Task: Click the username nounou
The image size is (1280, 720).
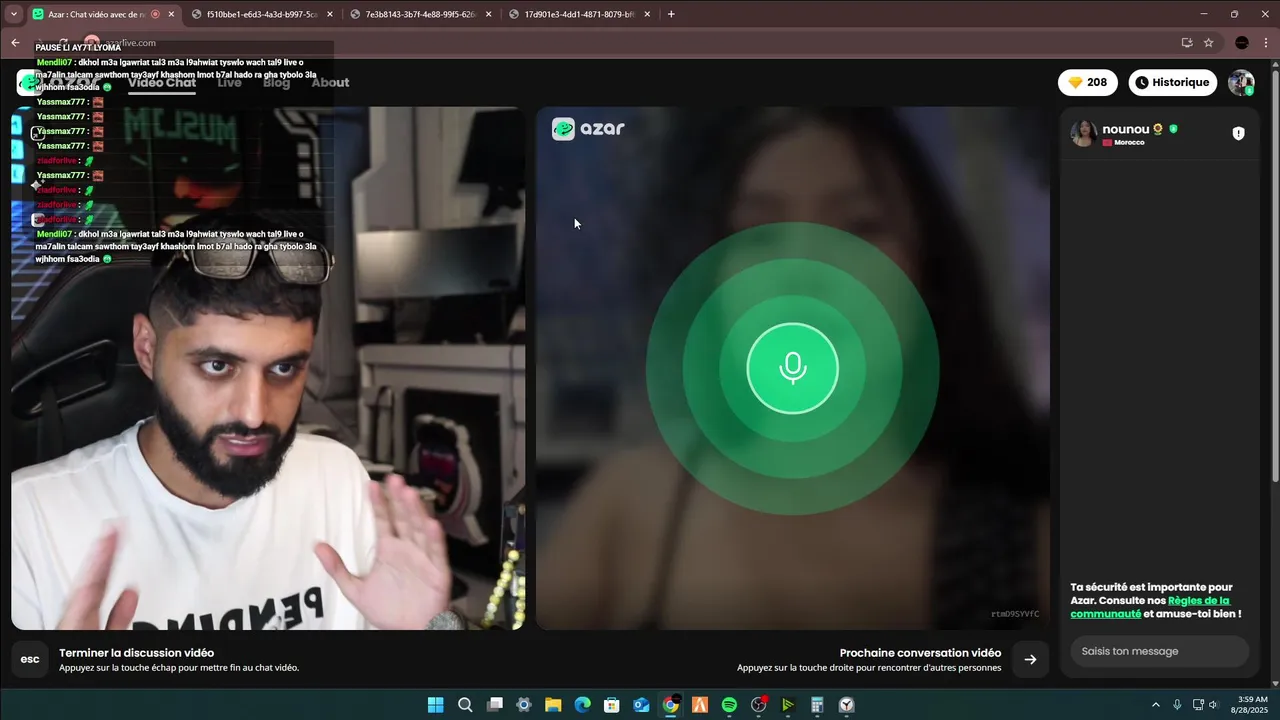Action: coord(1126,130)
